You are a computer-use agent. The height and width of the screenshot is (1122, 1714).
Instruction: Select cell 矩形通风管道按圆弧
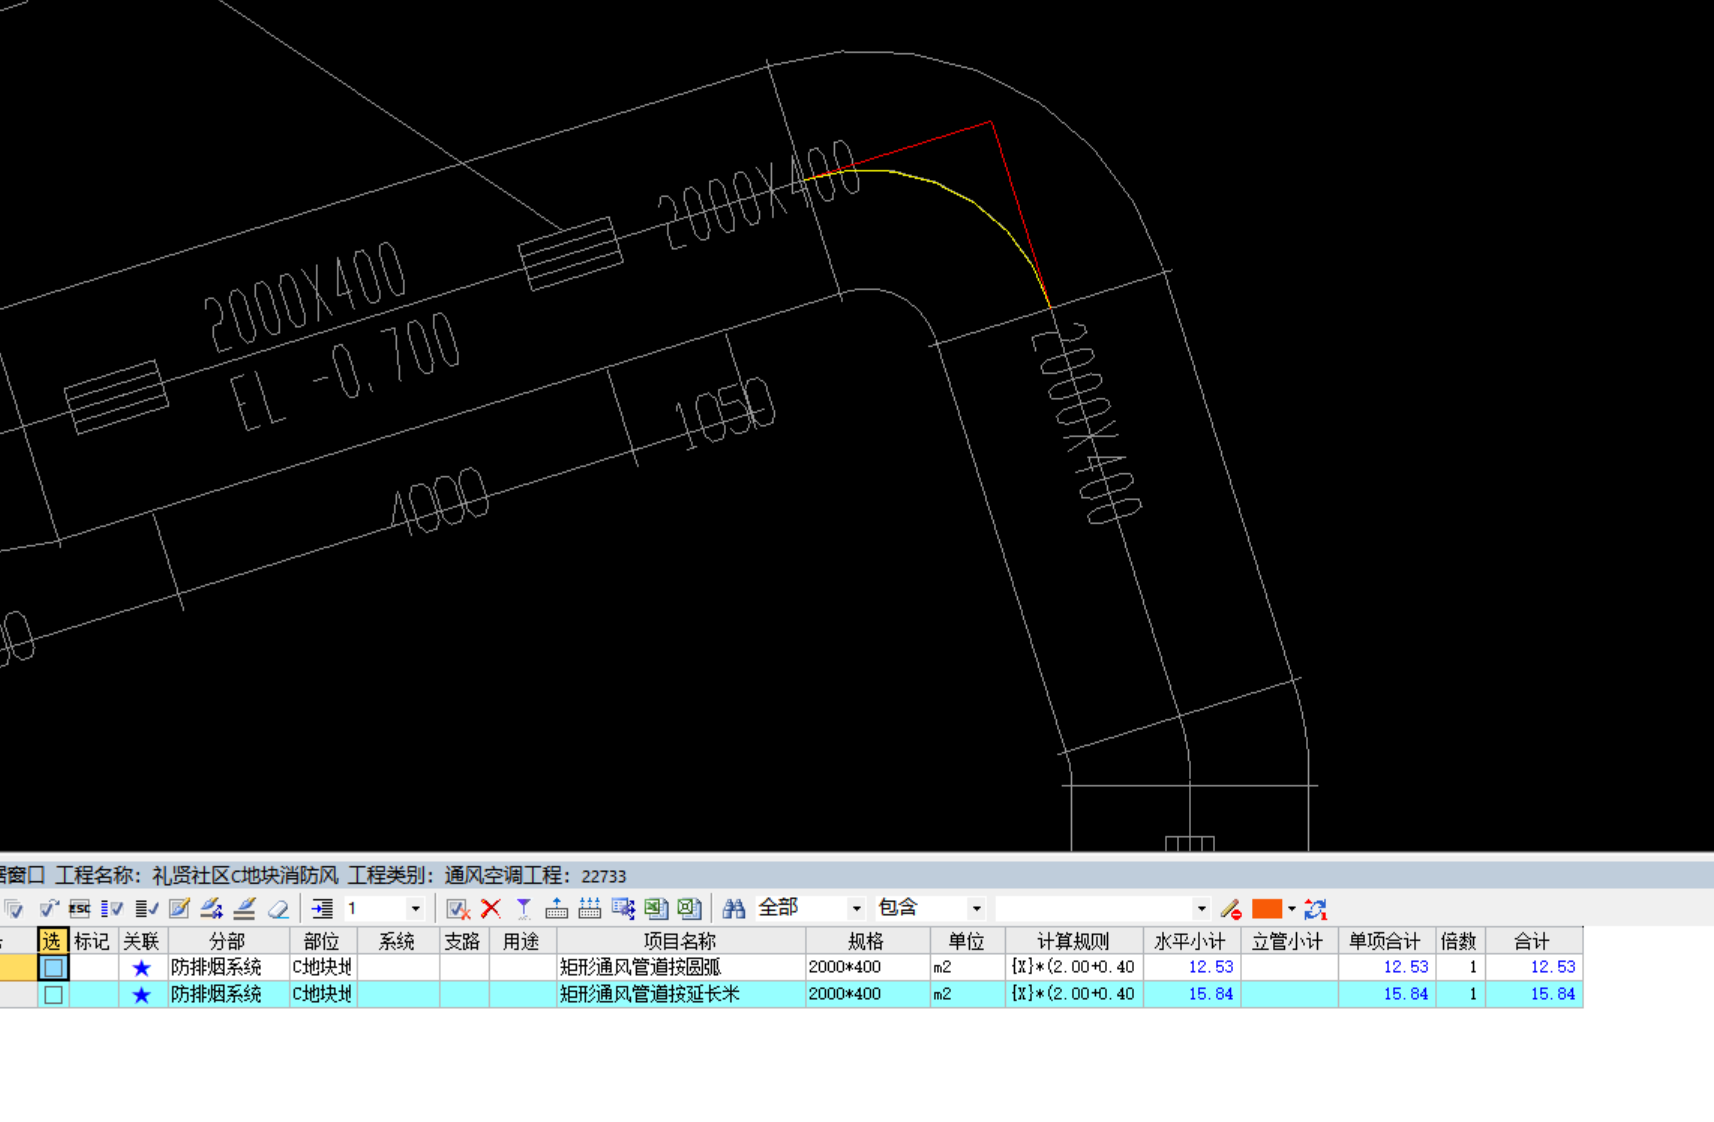point(680,968)
